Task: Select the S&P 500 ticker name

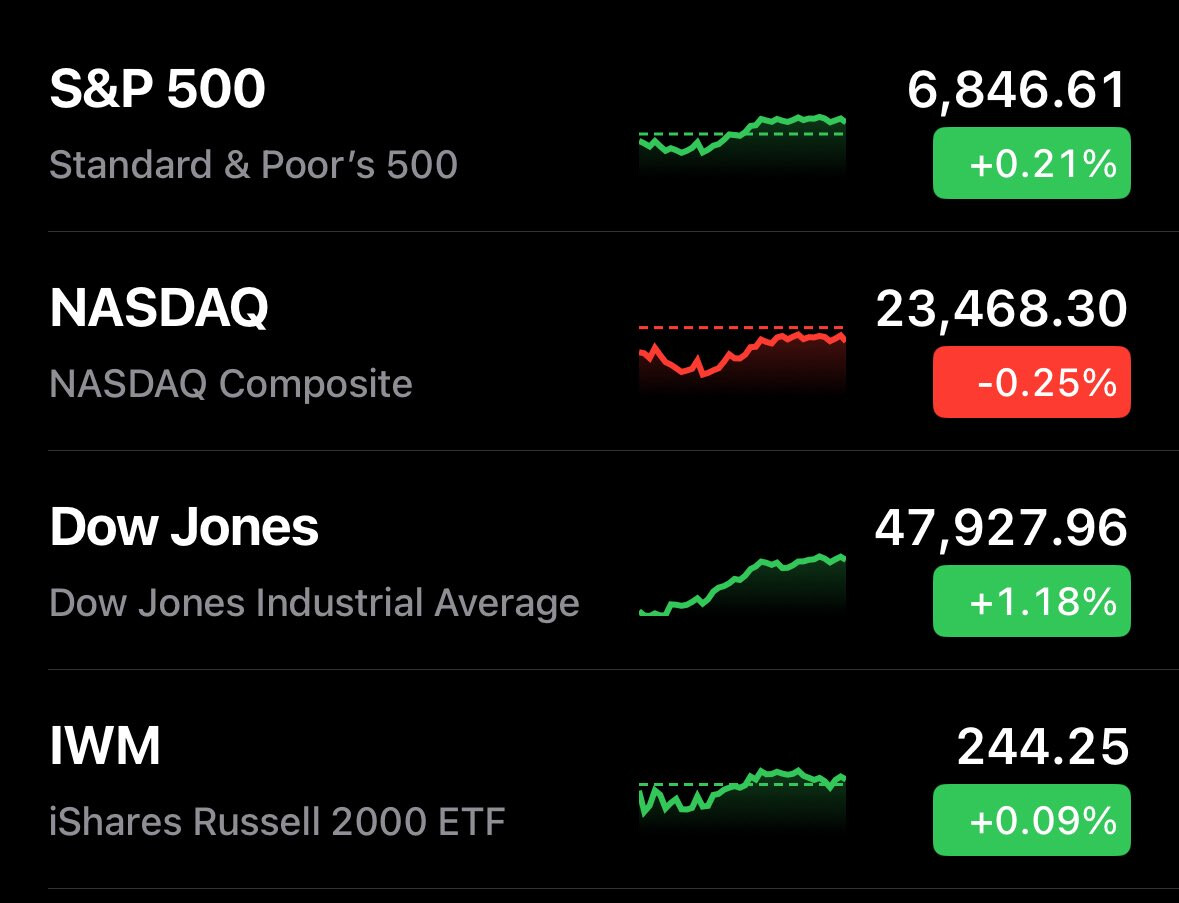Action: [158, 91]
